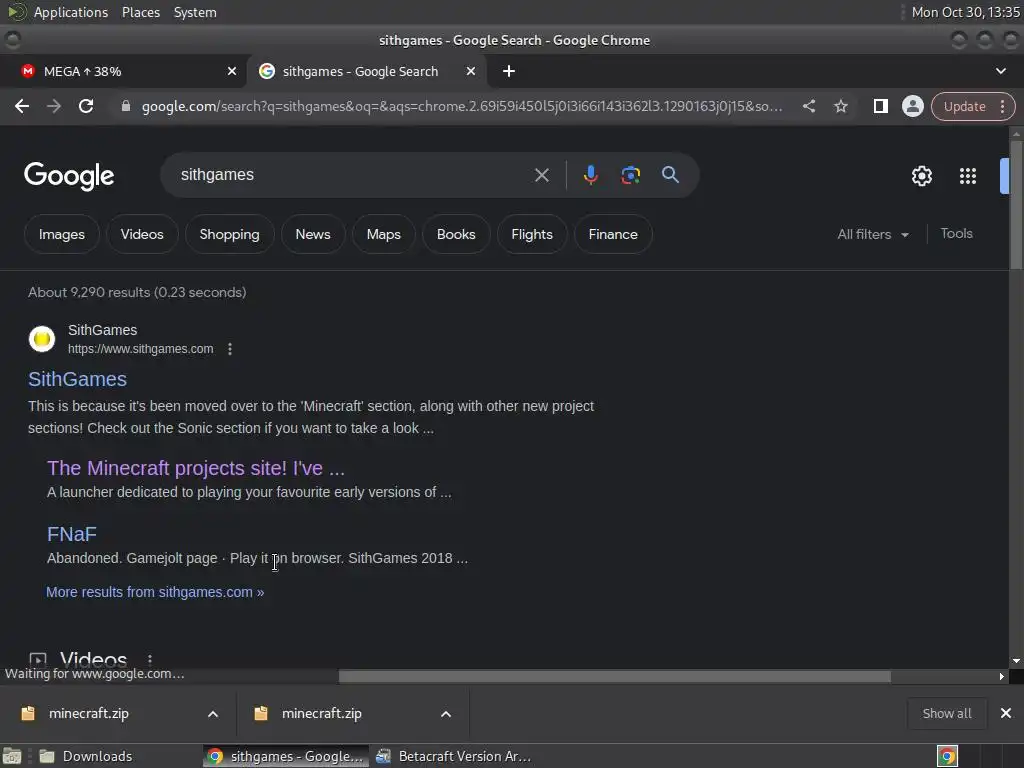Screen dimensions: 1024x768
Task: Open the SithGames result title link
Action: tap(77, 379)
